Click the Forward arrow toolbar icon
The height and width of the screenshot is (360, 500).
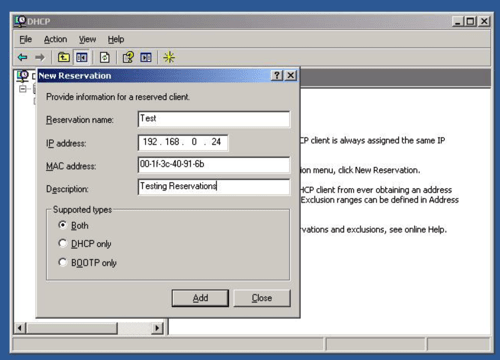click(x=40, y=57)
